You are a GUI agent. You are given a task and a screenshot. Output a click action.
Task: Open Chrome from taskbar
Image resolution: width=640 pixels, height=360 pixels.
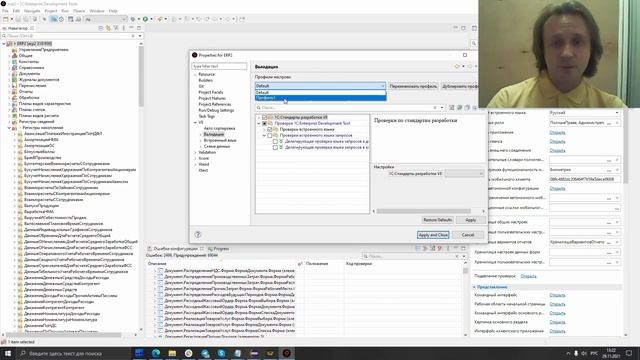point(189,353)
